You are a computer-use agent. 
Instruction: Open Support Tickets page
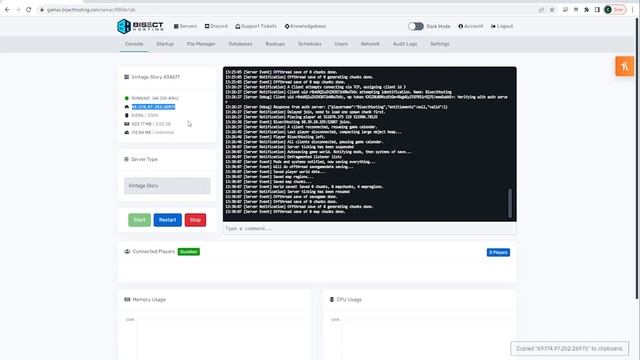(x=256, y=26)
